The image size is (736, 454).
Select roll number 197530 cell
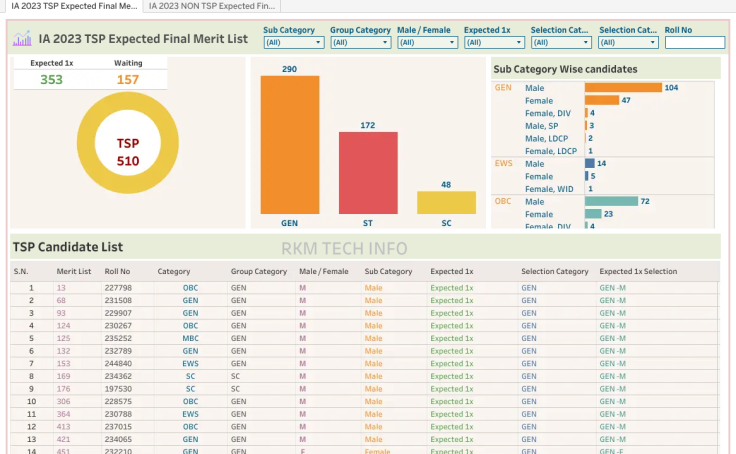[x=118, y=389]
